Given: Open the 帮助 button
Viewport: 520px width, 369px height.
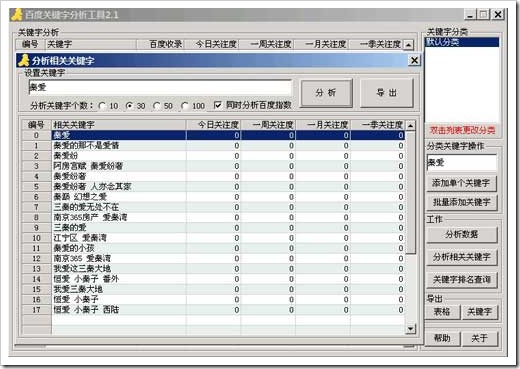Looking at the screenshot, I should point(442,339).
